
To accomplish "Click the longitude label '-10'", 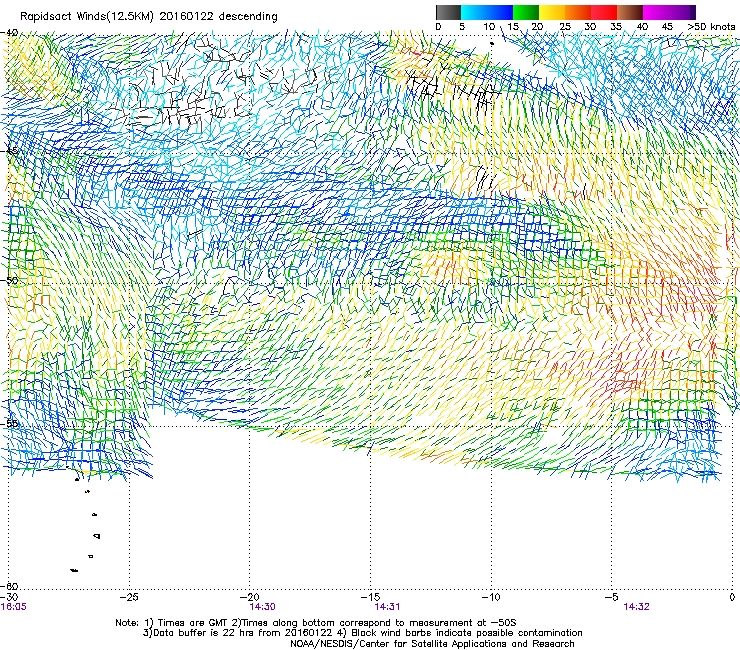I will coord(491,597).
